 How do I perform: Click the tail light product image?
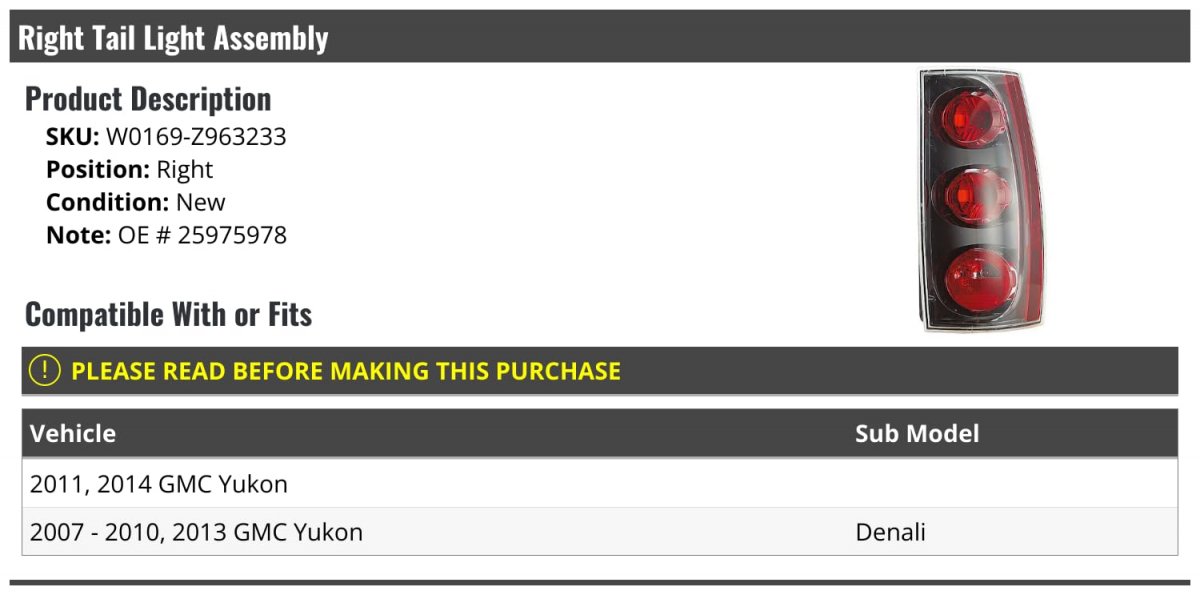coord(981,200)
